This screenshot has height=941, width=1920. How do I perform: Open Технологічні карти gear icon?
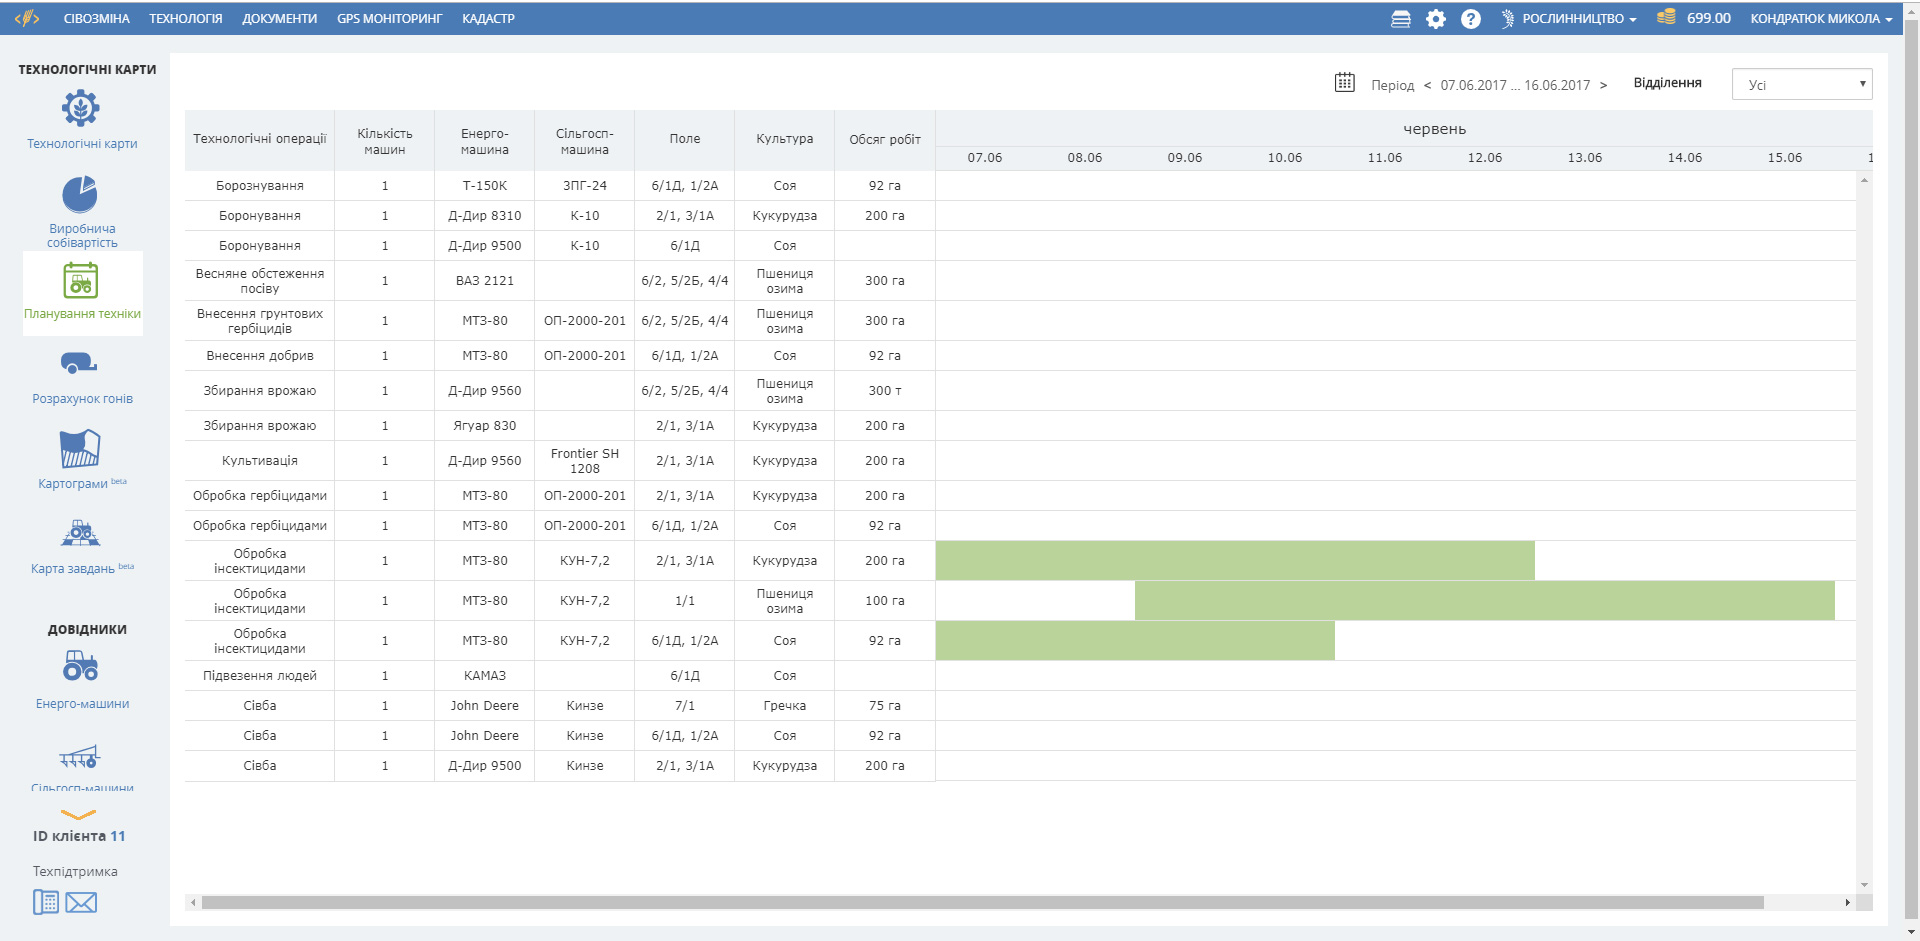point(81,108)
